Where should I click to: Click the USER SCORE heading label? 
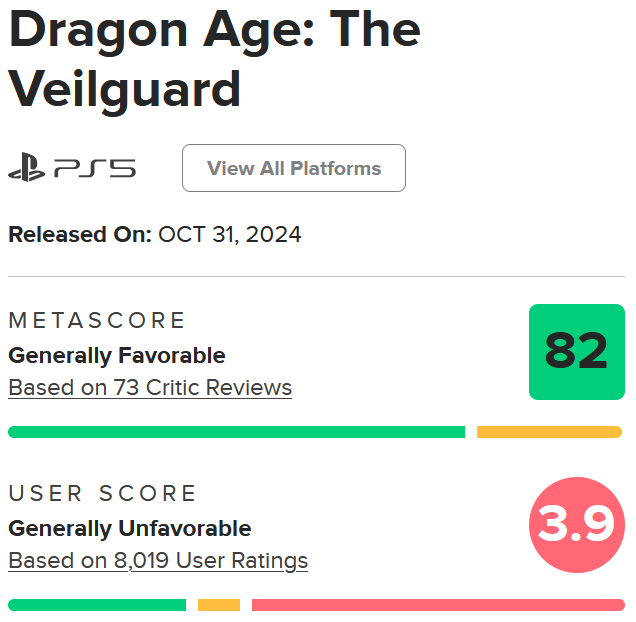click(103, 493)
